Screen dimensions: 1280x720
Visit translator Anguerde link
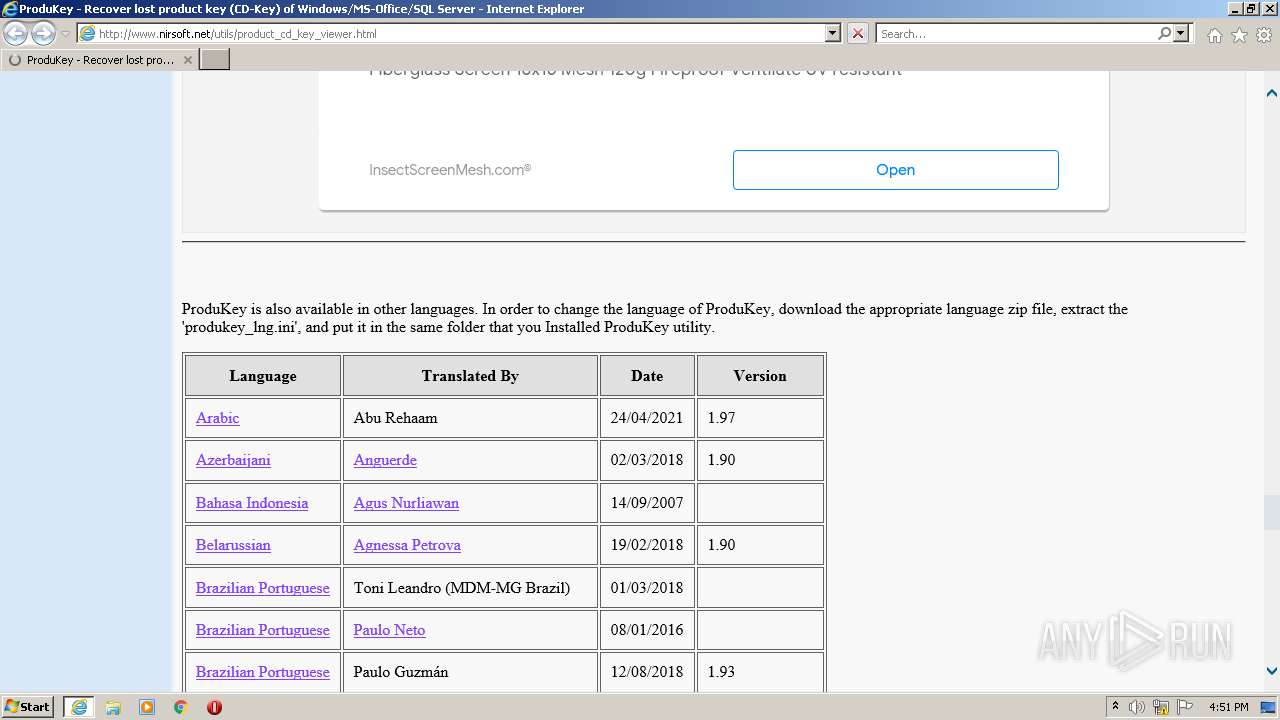pyautogui.click(x=385, y=460)
